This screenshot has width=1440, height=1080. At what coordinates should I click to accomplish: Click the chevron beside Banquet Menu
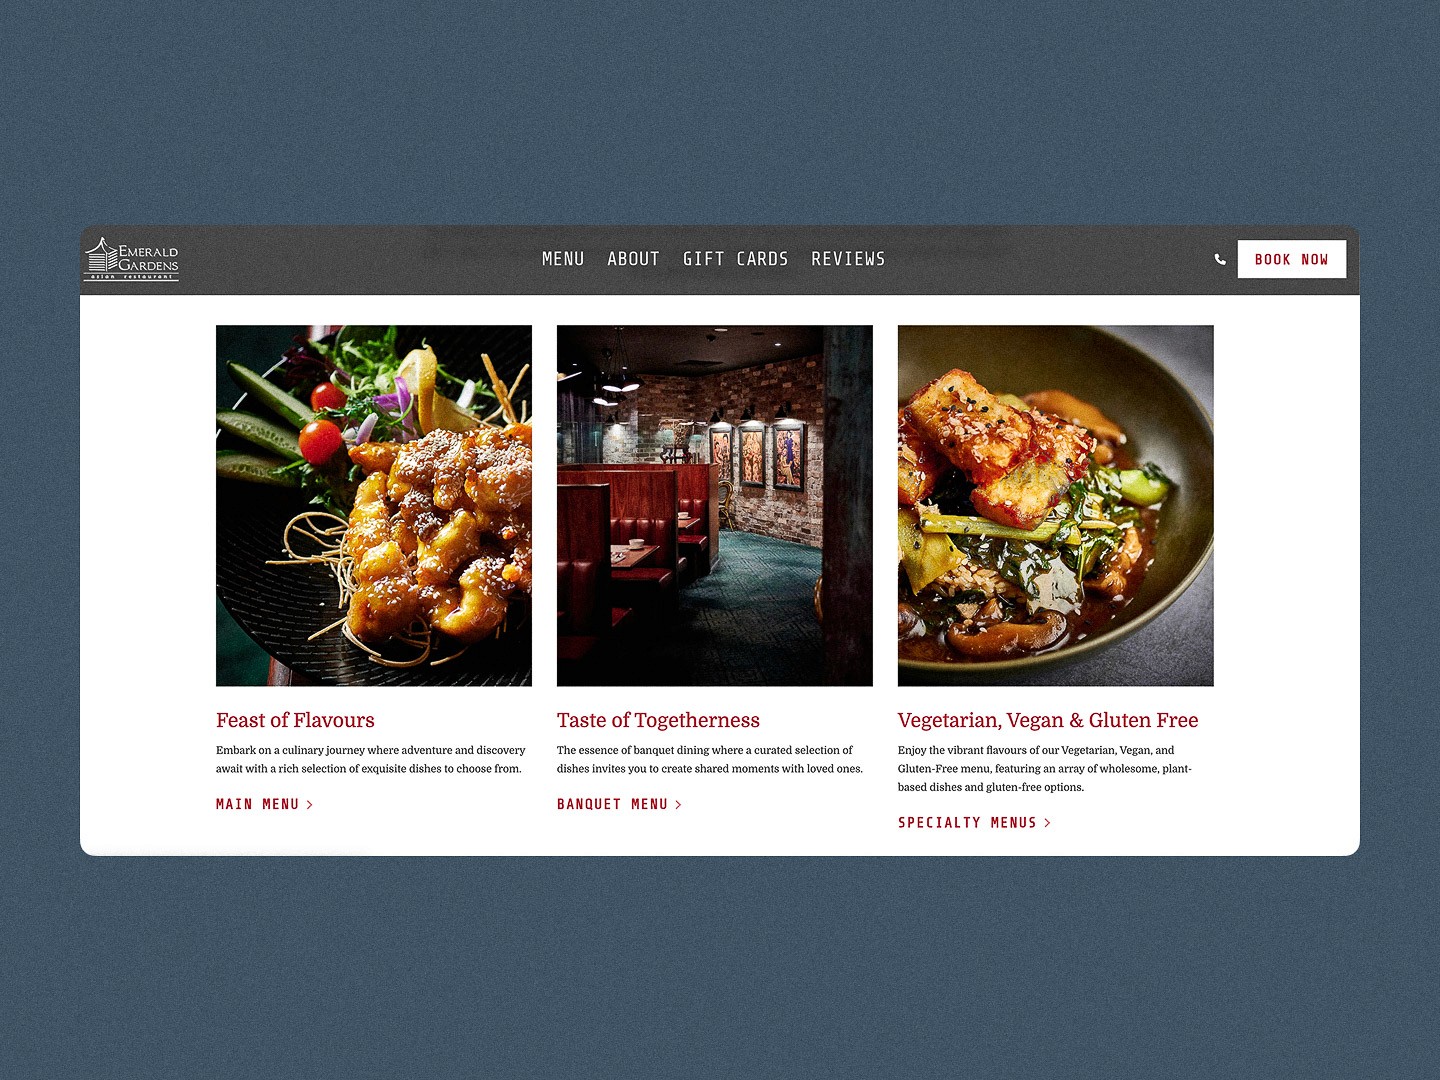(x=678, y=805)
